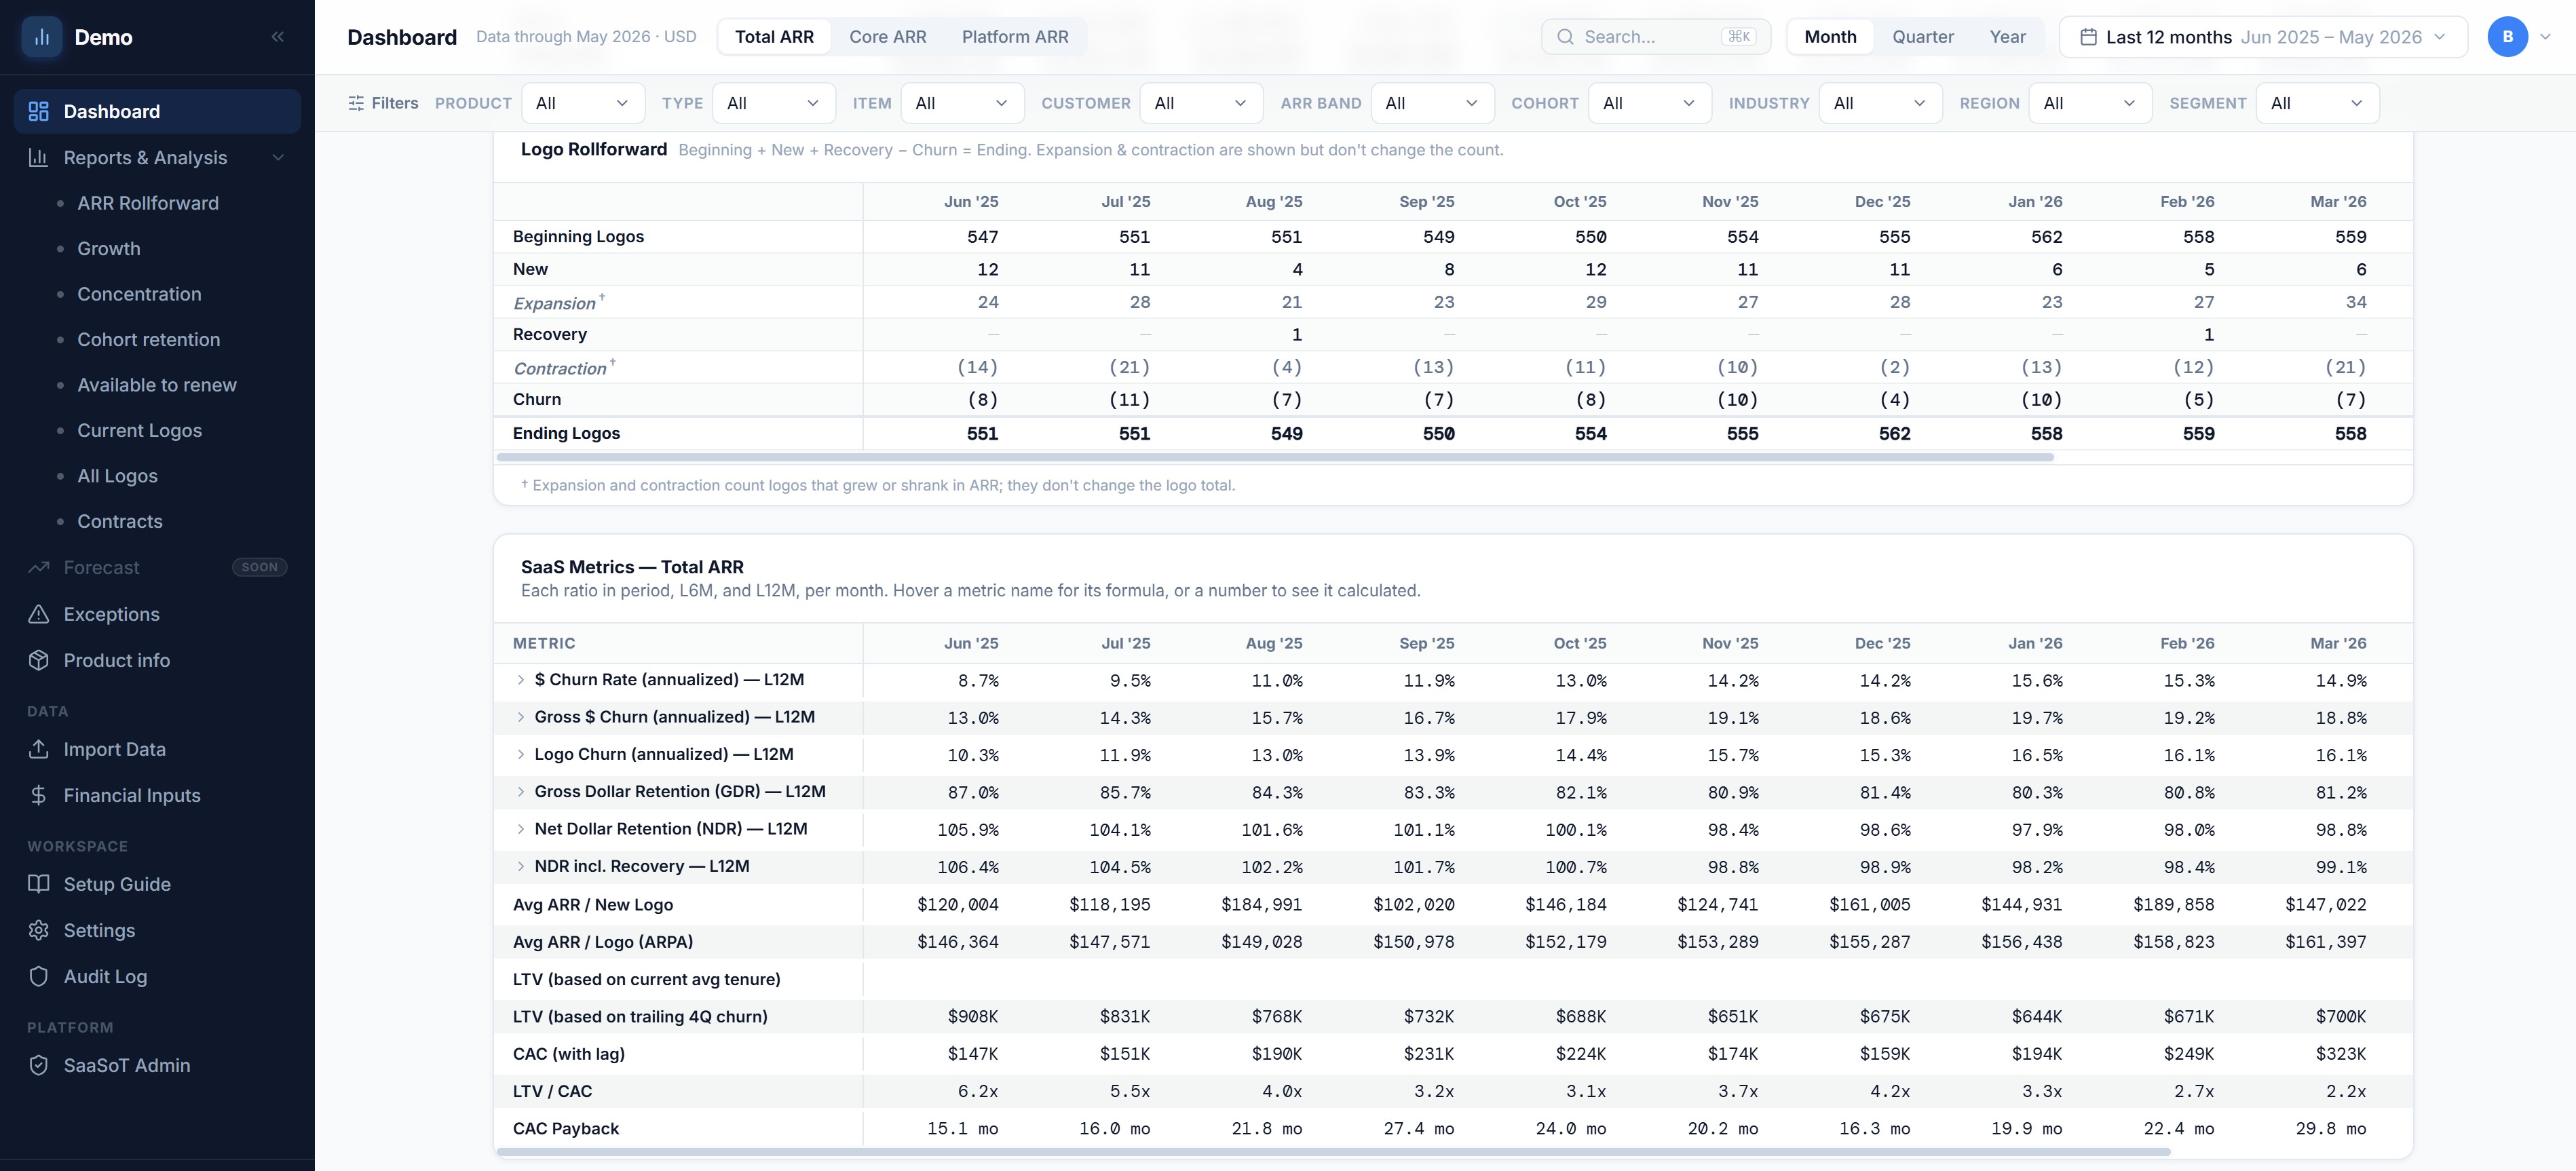Click the Exceptions warning triangle icon
2576x1171 pixels.
pyautogui.click(x=39, y=614)
